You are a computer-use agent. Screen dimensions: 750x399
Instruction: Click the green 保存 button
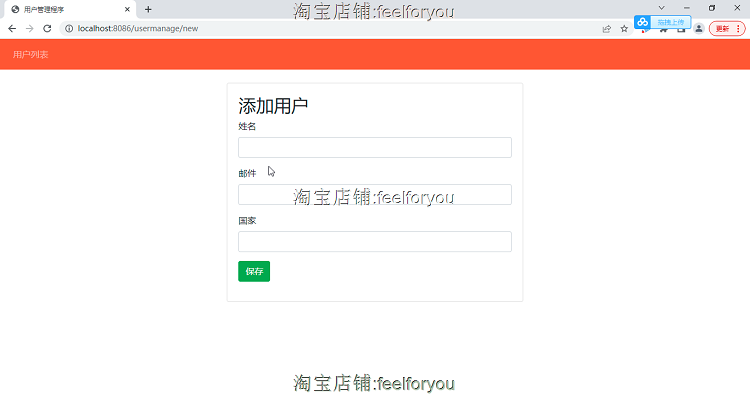pyautogui.click(x=254, y=271)
